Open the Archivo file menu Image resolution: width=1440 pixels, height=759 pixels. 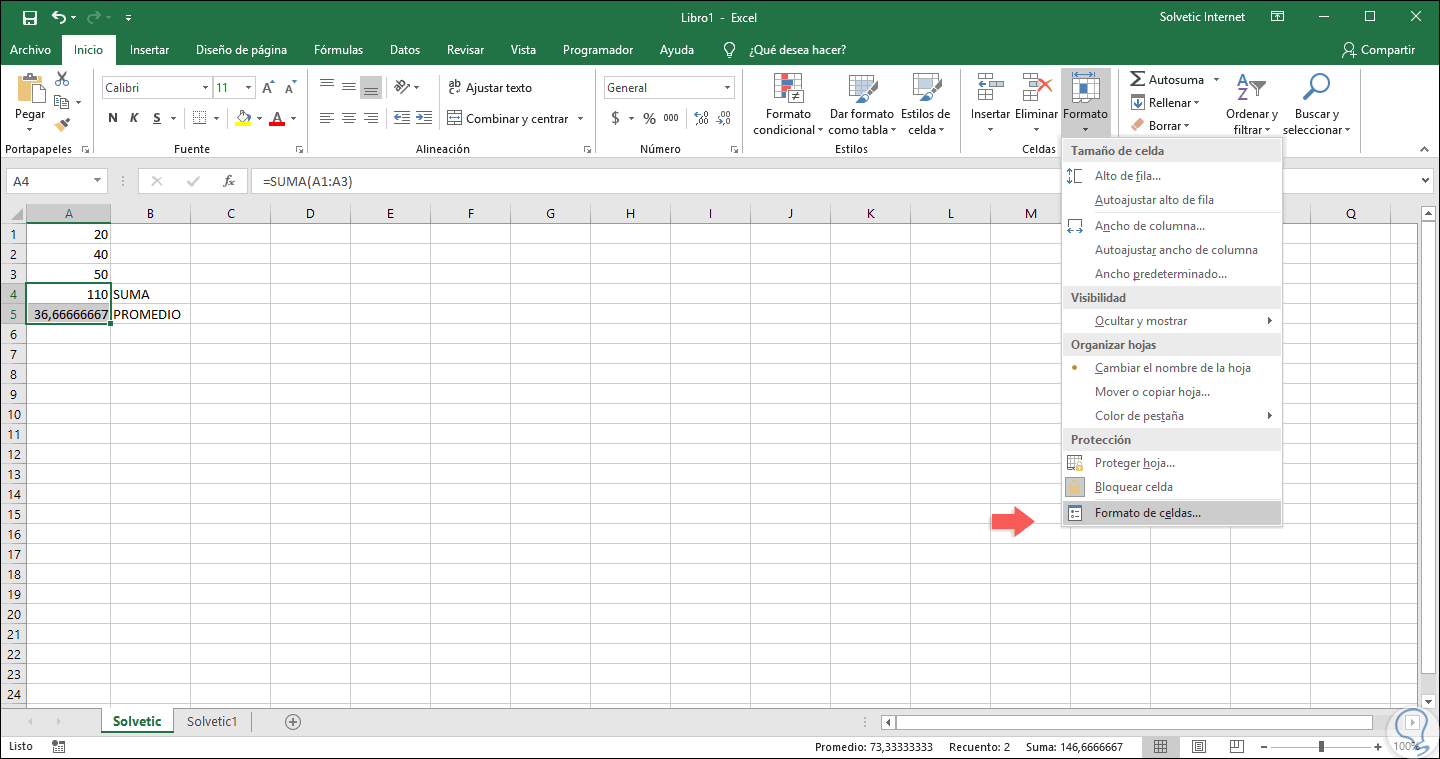[x=30, y=50]
